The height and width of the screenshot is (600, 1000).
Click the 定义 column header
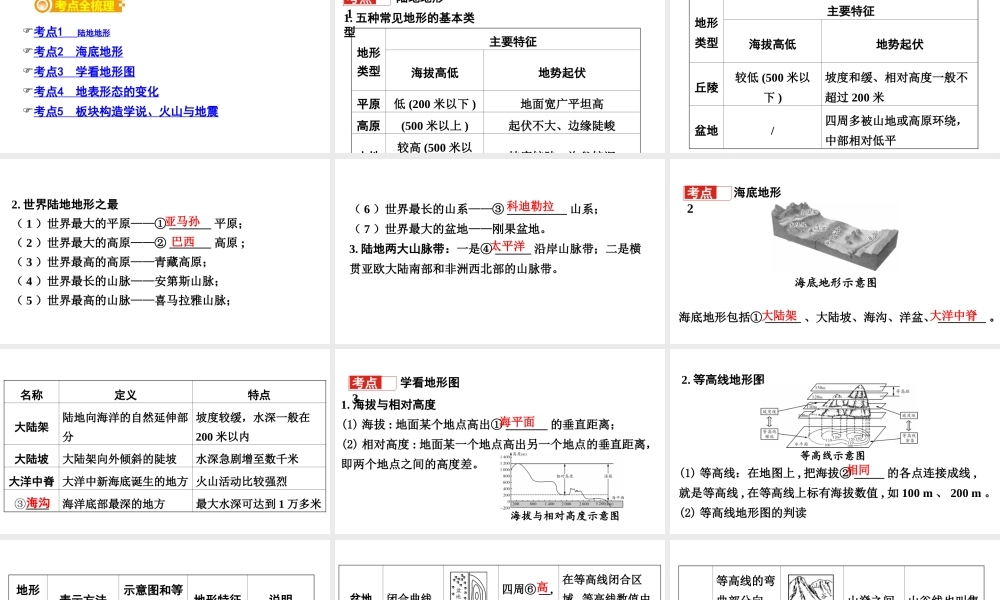(x=126, y=395)
